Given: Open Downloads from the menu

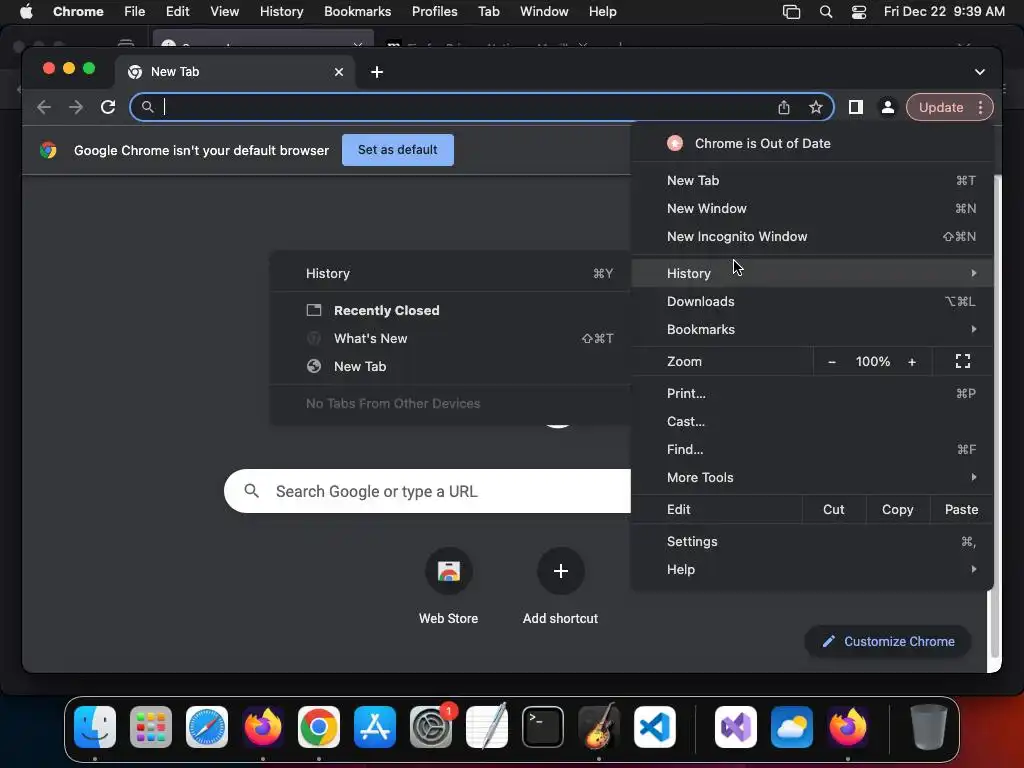Looking at the screenshot, I should tap(812, 301).
